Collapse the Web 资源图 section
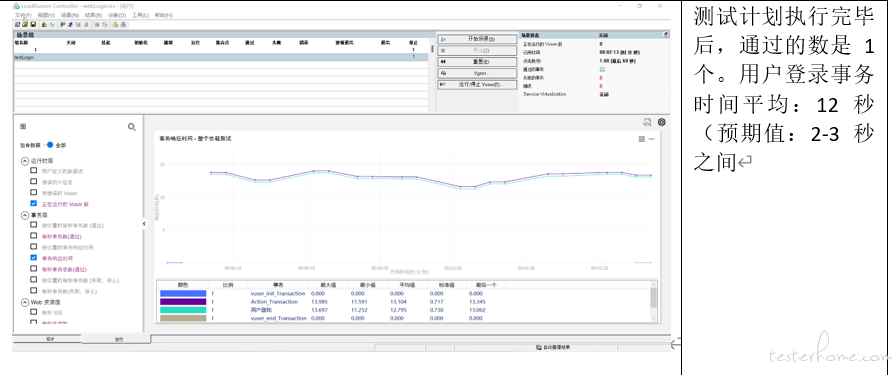Viewport: 893px width, 375px height. (25, 302)
